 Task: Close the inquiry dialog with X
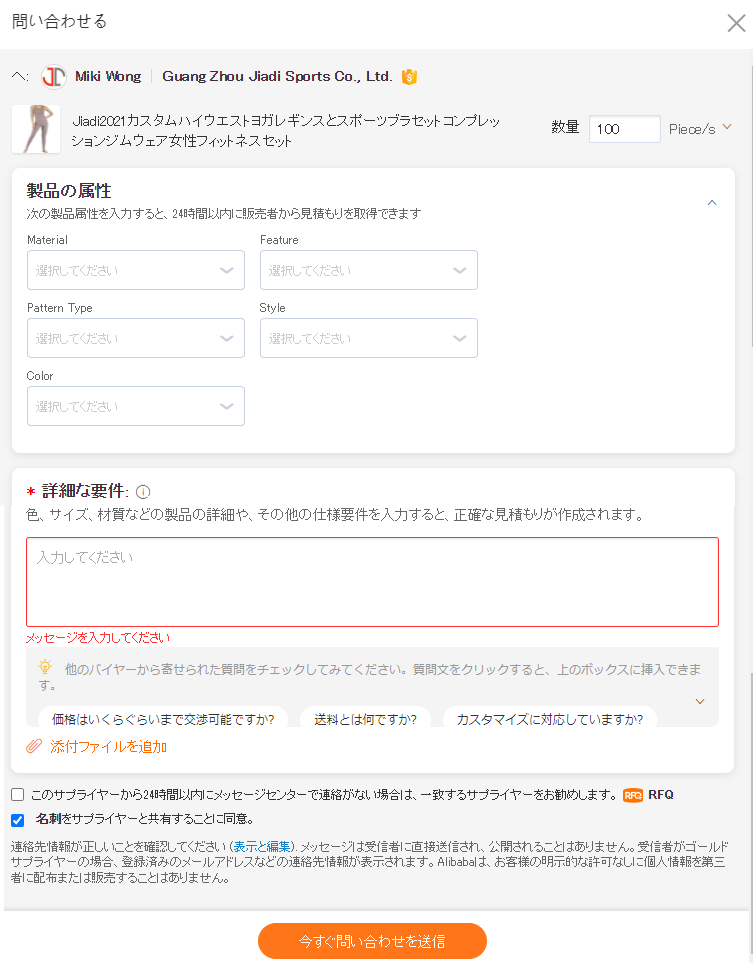point(736,23)
